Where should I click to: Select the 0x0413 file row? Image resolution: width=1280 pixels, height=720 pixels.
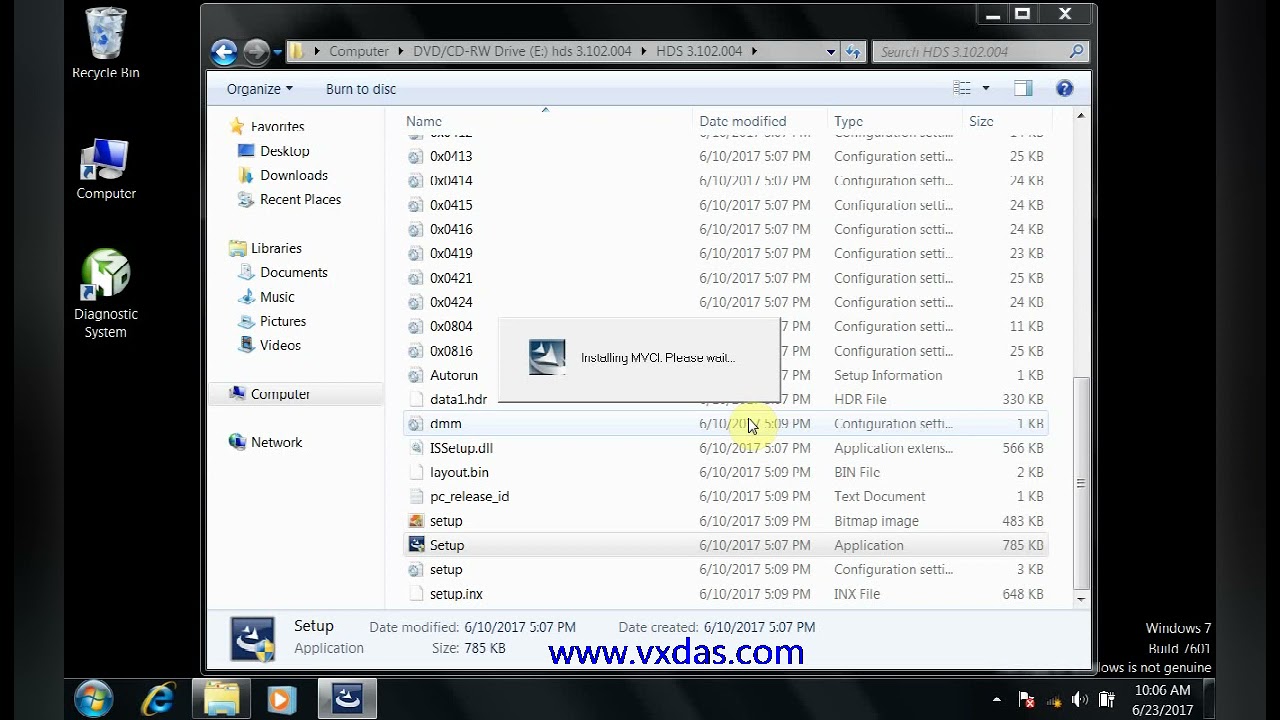tap(726, 156)
